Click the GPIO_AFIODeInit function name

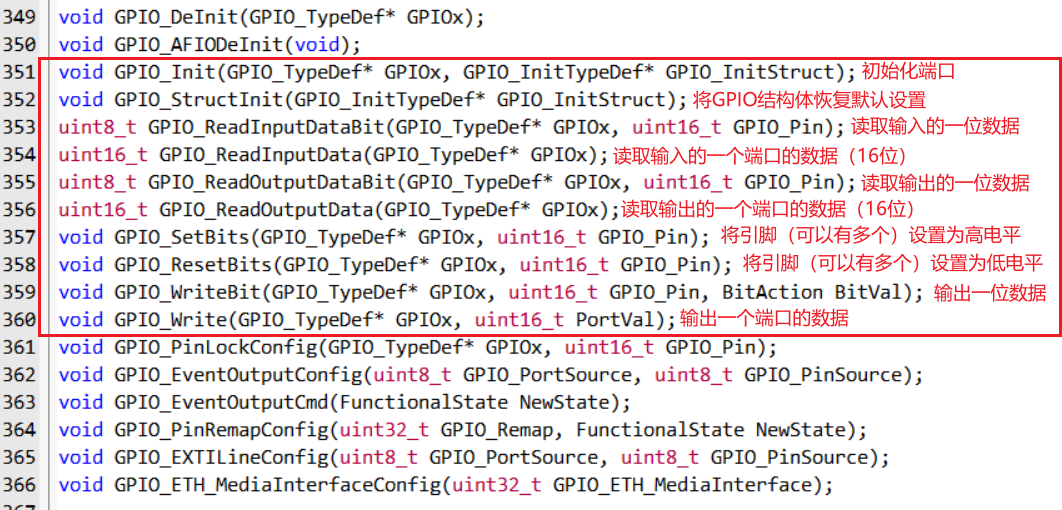(x=198, y=45)
